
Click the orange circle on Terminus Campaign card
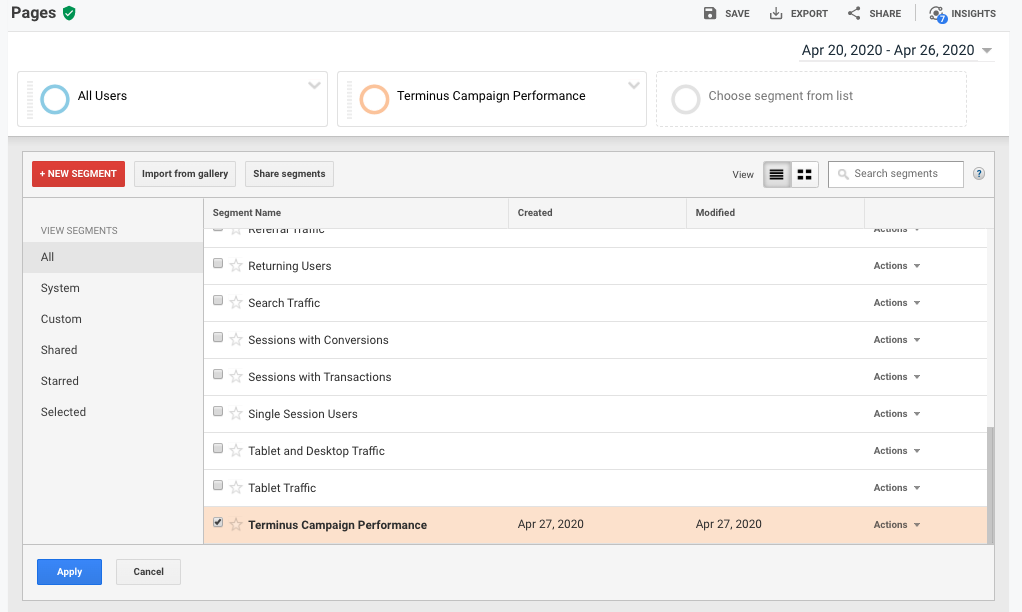pyautogui.click(x=374, y=99)
